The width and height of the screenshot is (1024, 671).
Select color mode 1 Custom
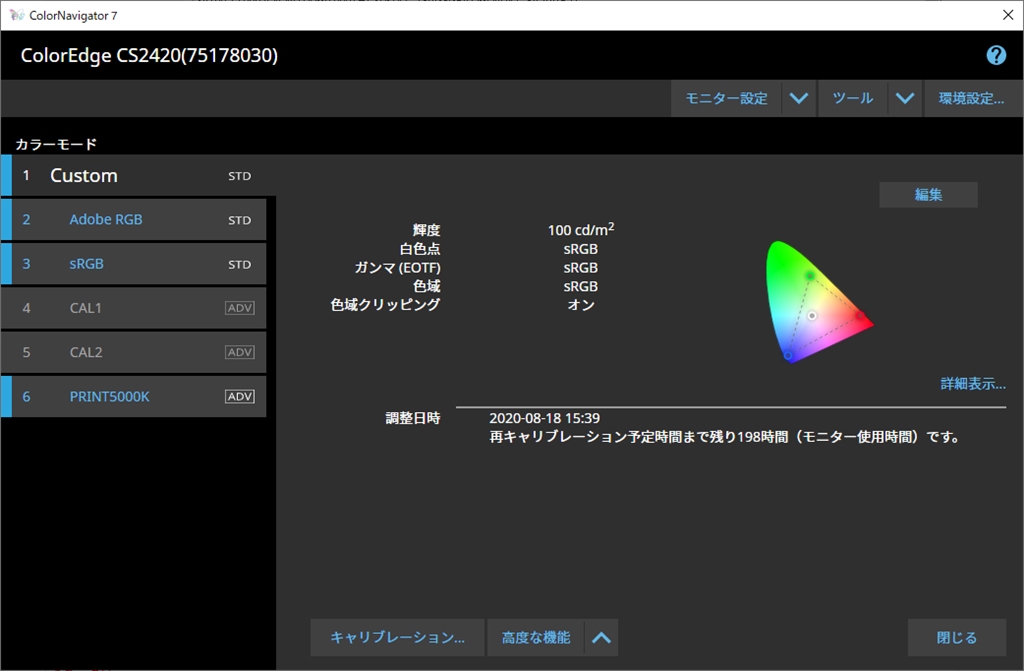pos(138,175)
